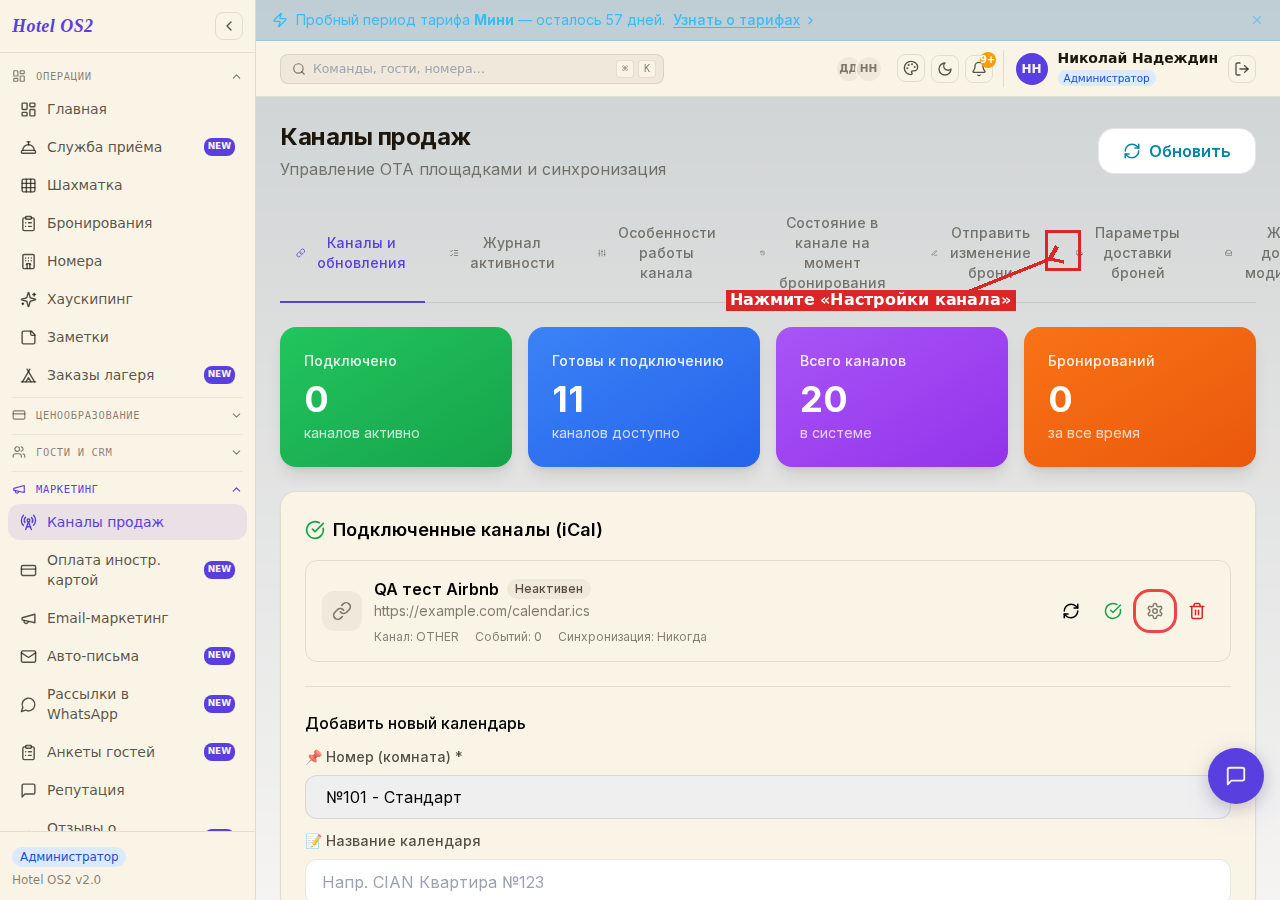Sync the QA тест Airbnb calendar
1280x900 pixels.
pos(1071,611)
